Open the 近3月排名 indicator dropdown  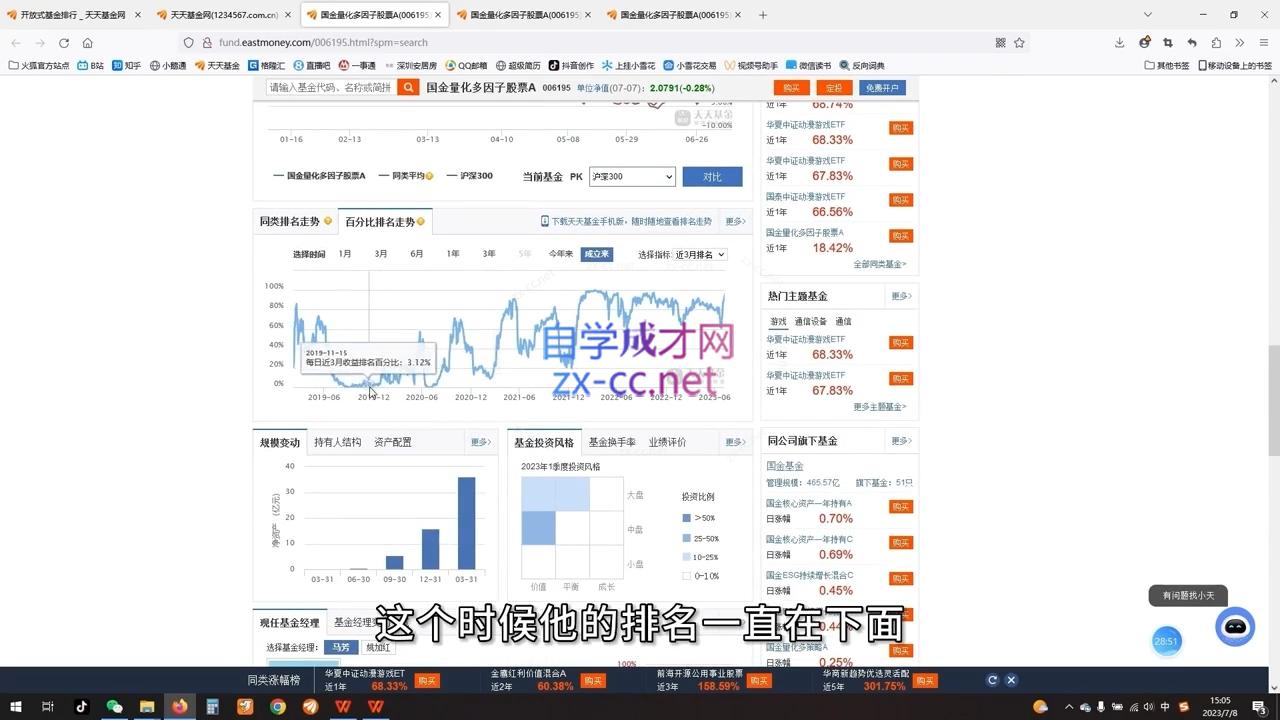click(x=700, y=254)
